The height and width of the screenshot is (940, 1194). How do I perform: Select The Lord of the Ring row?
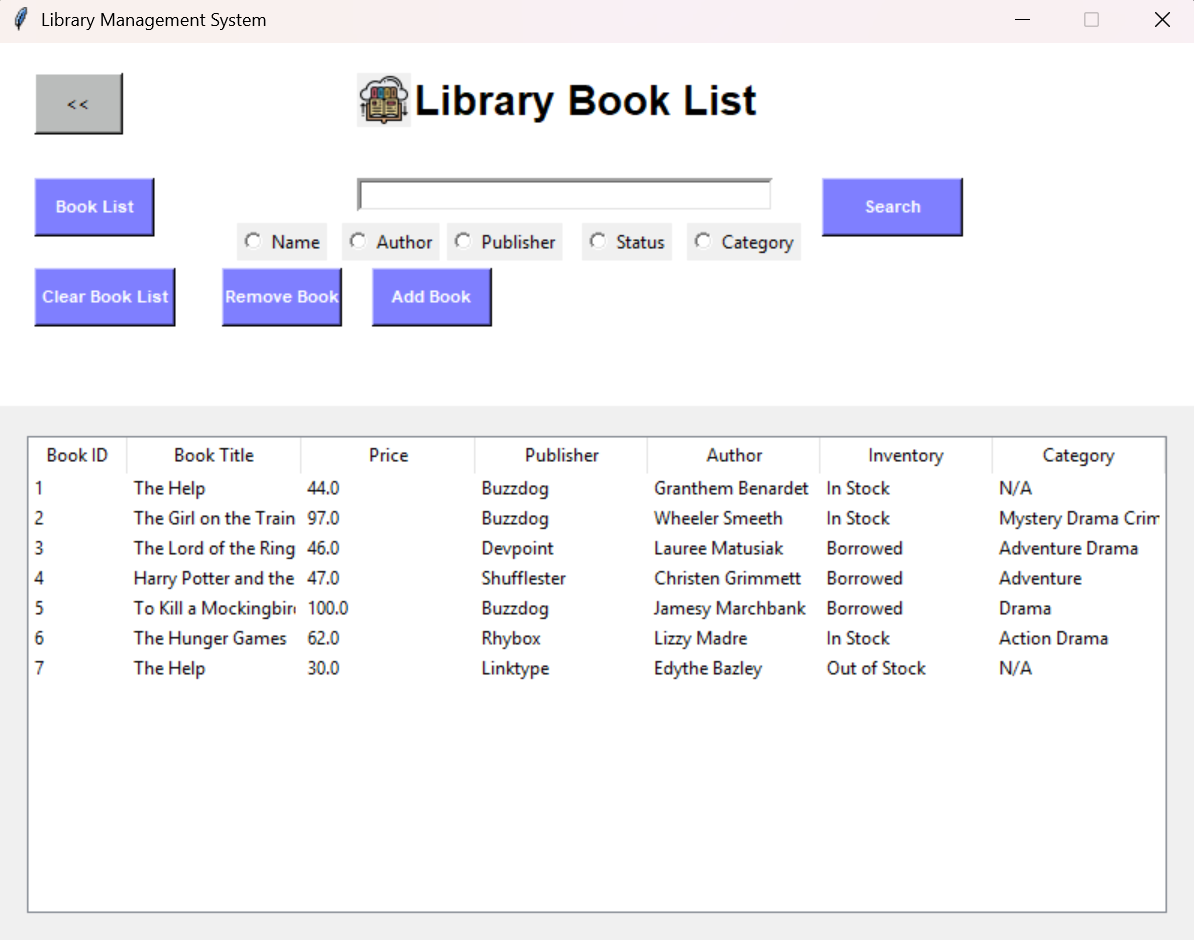(x=597, y=548)
